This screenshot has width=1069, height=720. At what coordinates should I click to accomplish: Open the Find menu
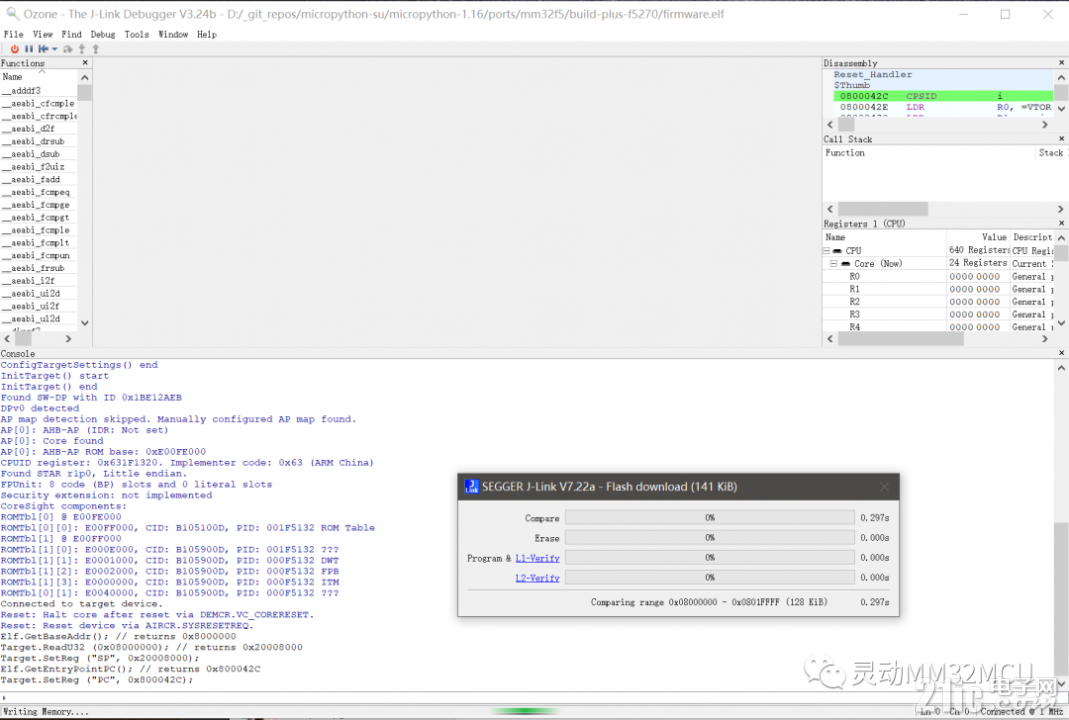tap(72, 34)
